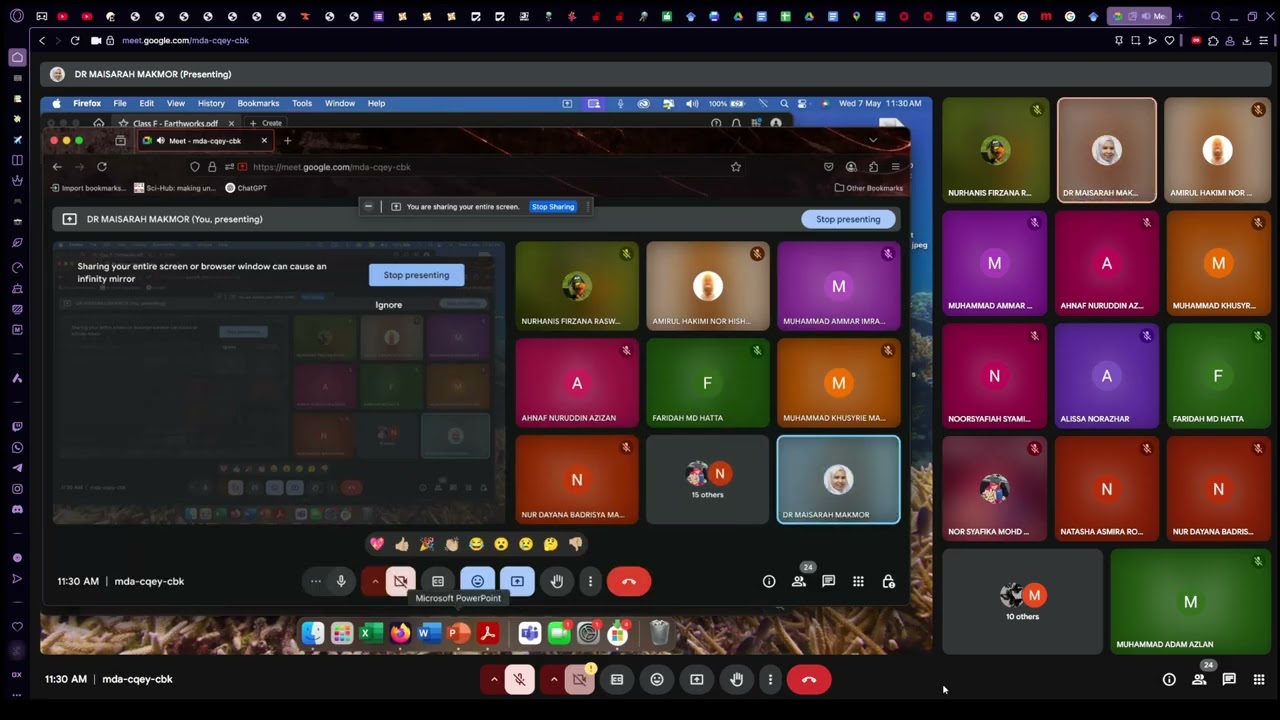Image resolution: width=1280 pixels, height=720 pixels.
Task: Open the Tools menu in the Firefox menu bar
Action: coord(302,103)
